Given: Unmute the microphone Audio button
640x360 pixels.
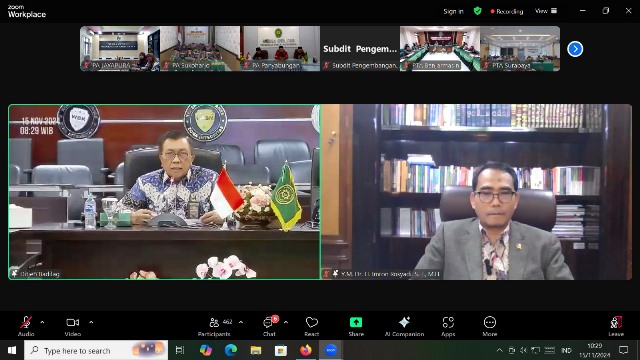Looking at the screenshot, I should pyautogui.click(x=26, y=326).
